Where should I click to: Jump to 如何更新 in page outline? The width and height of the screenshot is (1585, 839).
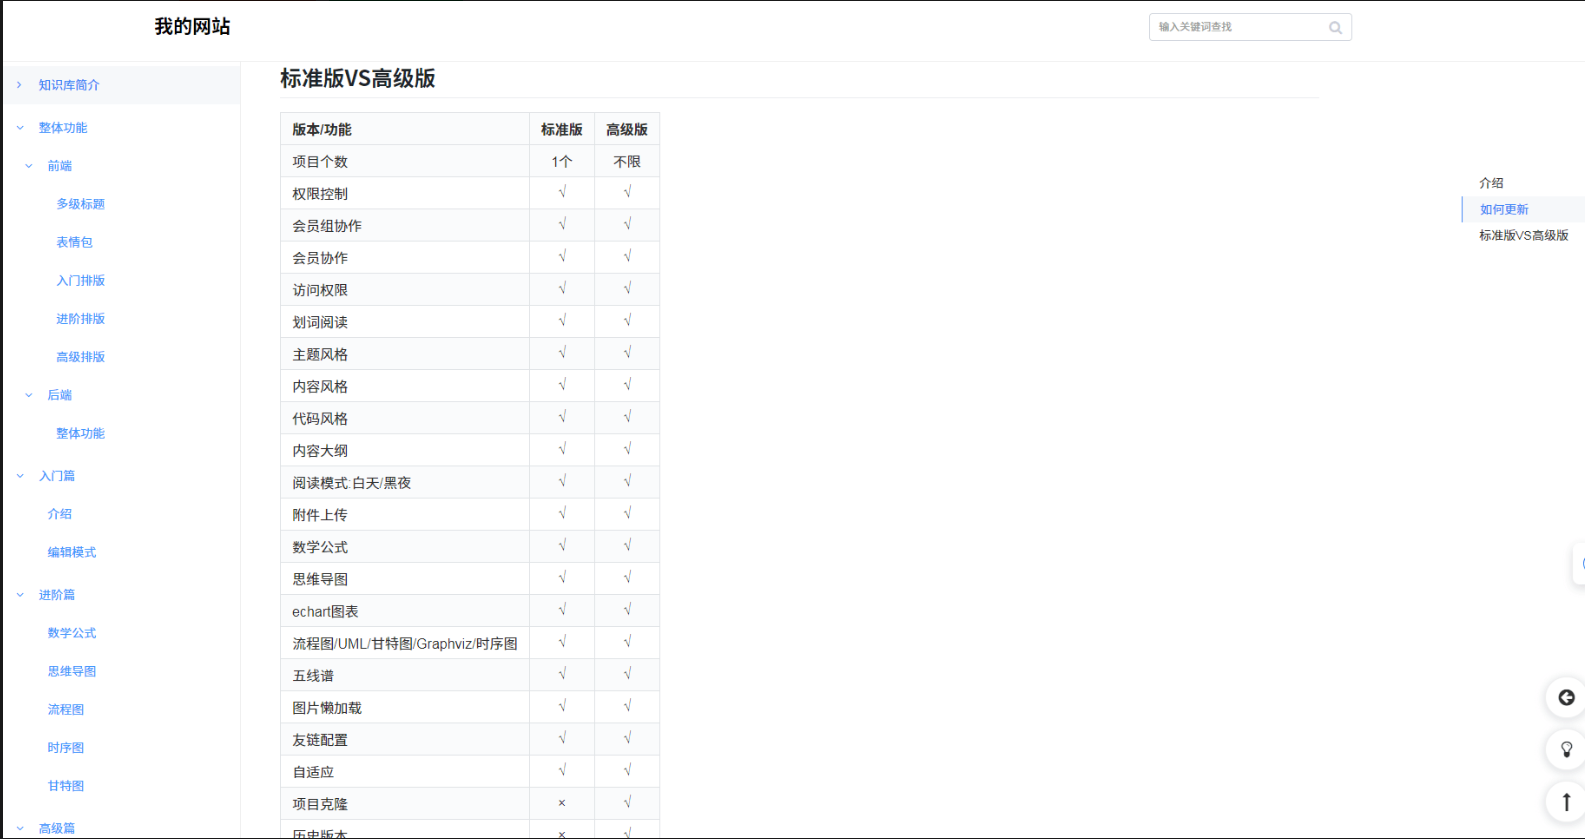[1504, 209]
